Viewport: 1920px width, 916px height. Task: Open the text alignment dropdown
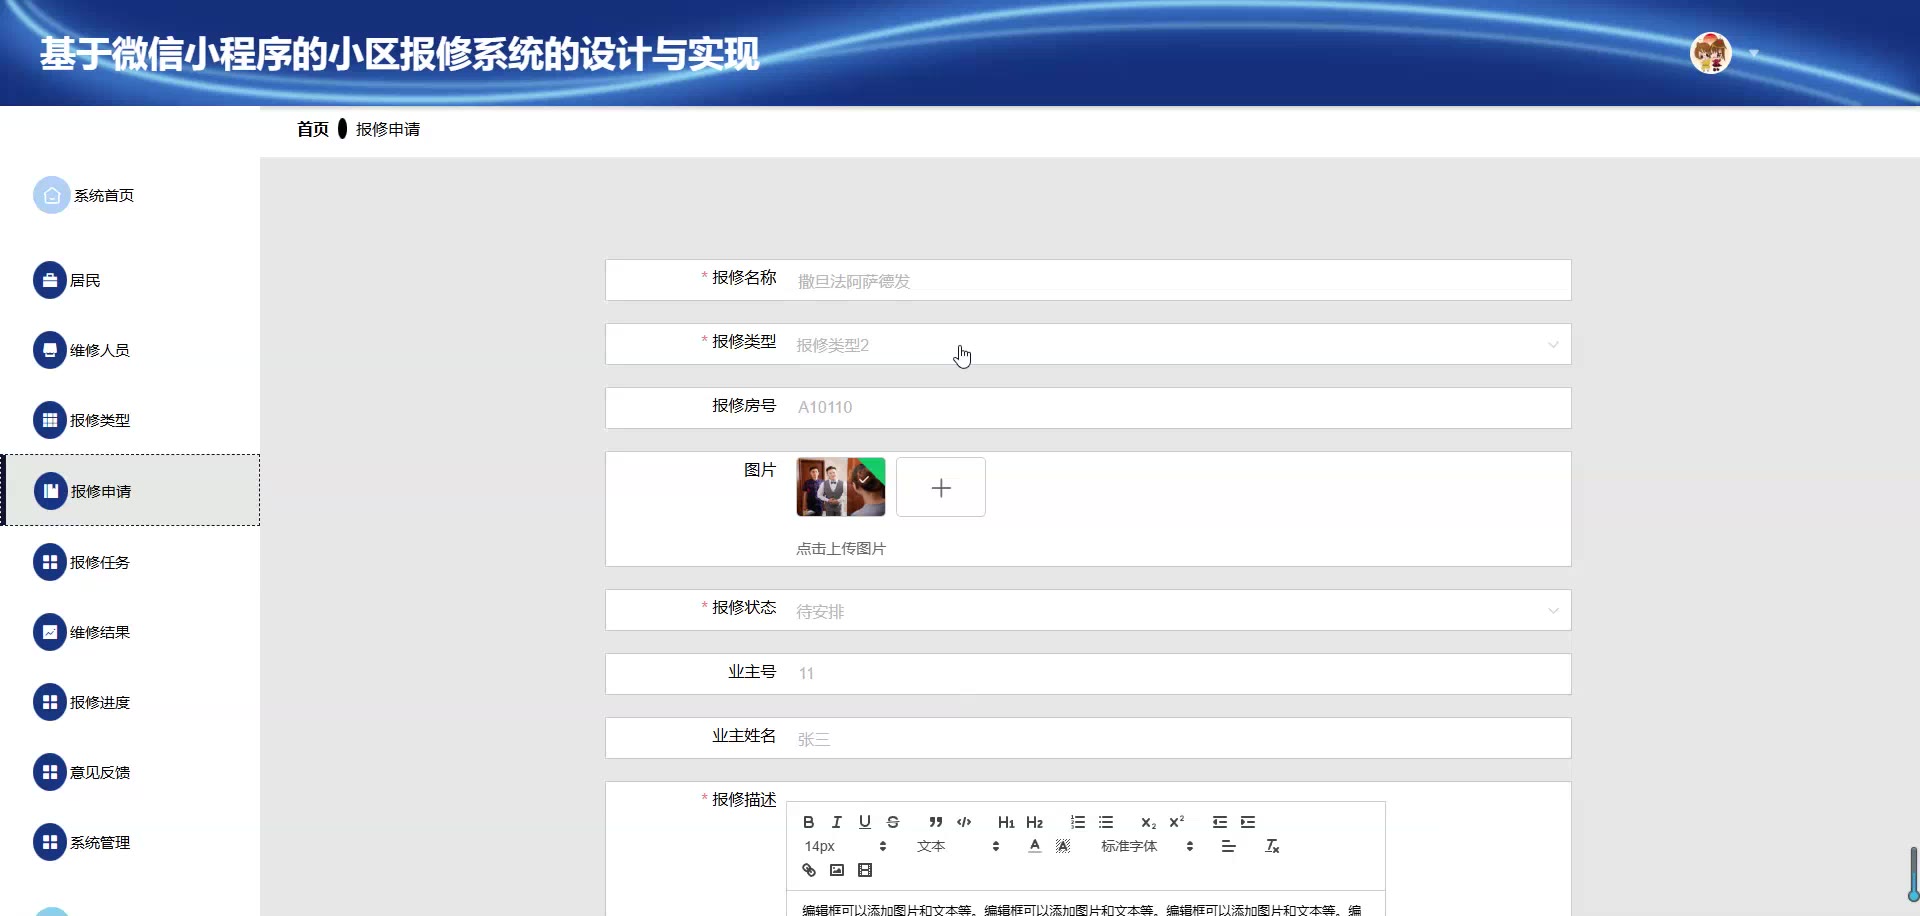[1229, 846]
